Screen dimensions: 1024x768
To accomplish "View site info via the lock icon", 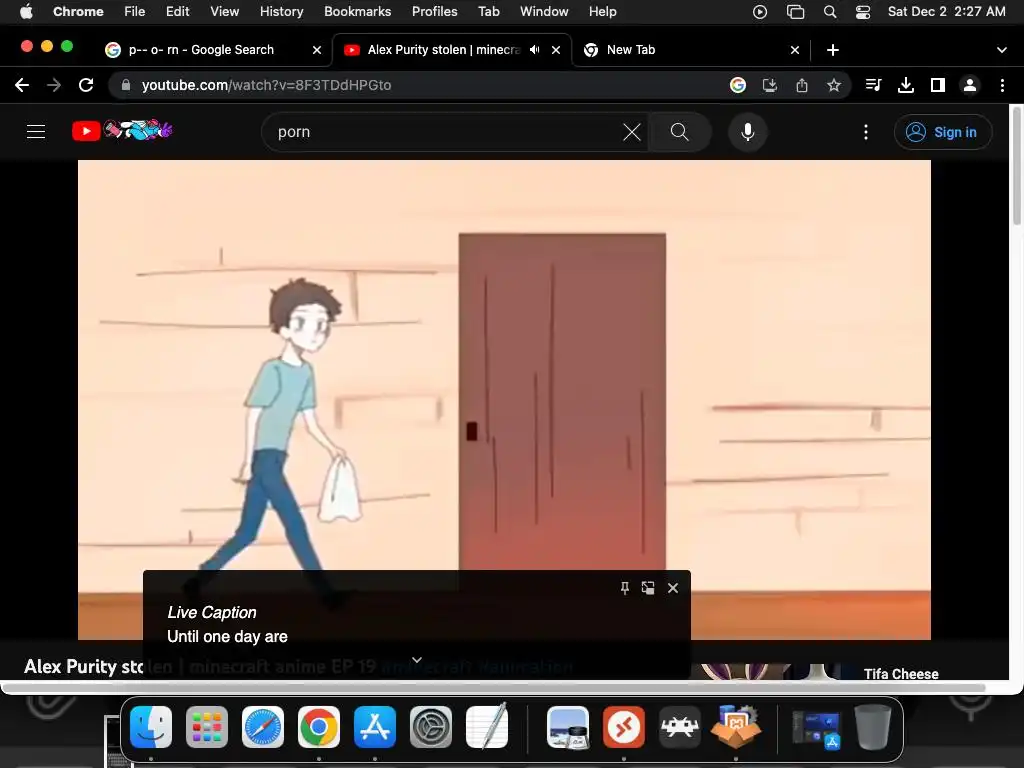I will (x=126, y=85).
